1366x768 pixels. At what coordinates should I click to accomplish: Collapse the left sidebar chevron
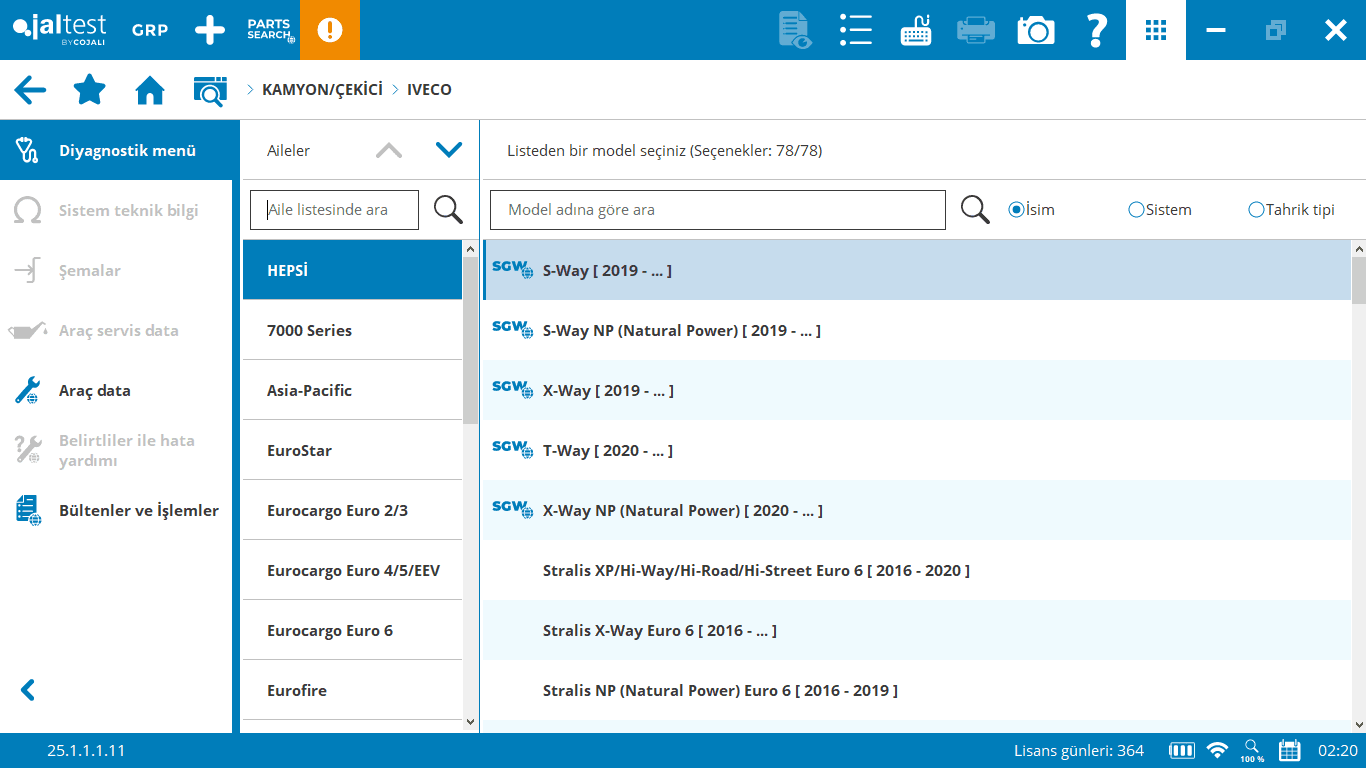[x=28, y=690]
